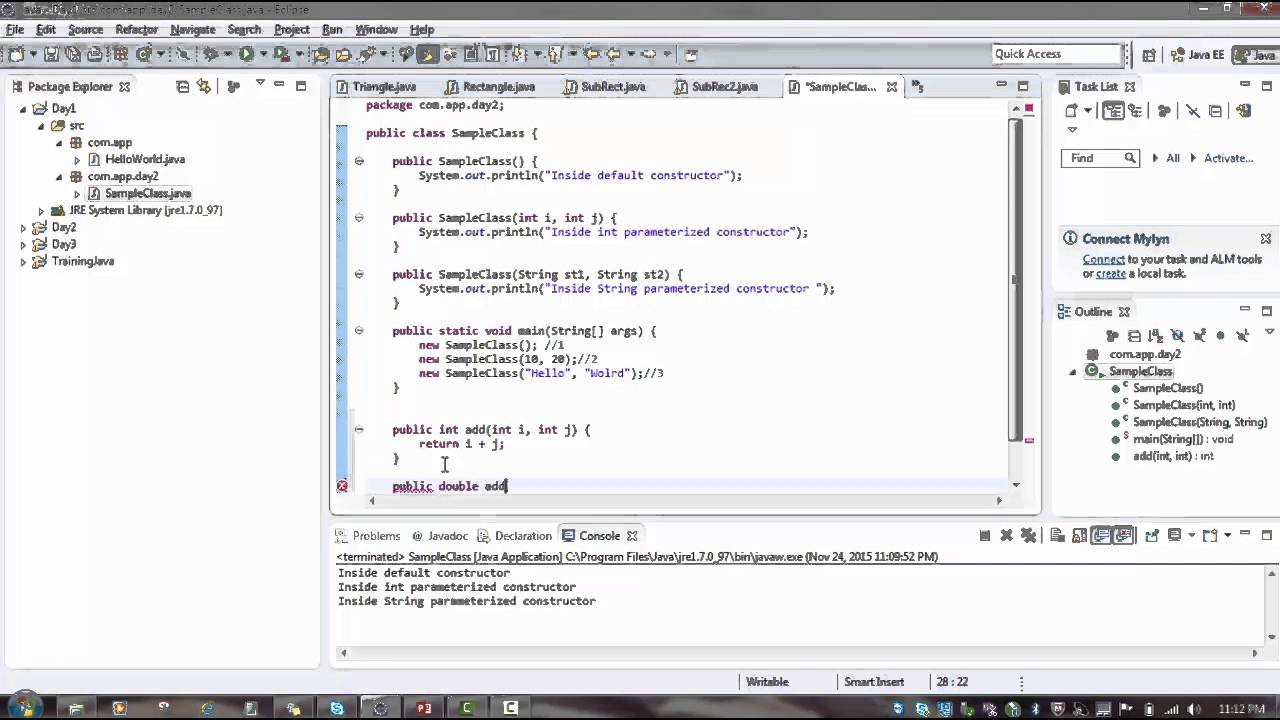1280x720 pixels.
Task: Expand the Day3 project
Action: (24, 245)
